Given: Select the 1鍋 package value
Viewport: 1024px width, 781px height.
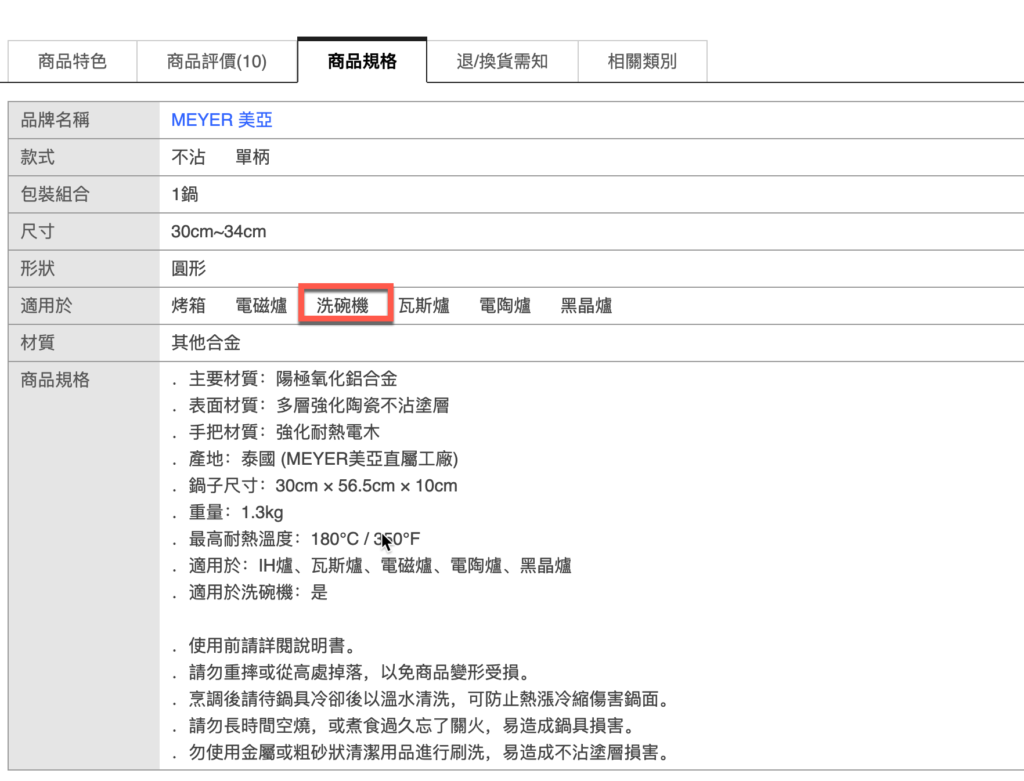Looking at the screenshot, I should point(185,194).
